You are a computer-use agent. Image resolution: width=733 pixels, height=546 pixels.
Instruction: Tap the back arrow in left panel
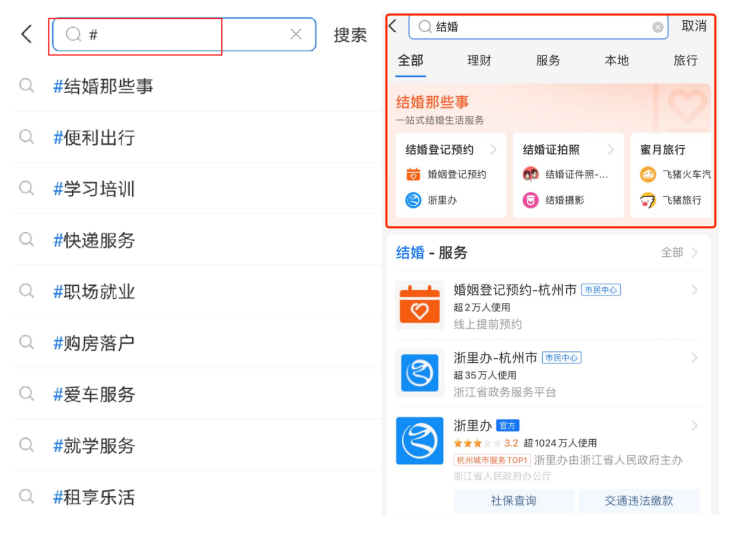tap(26, 34)
